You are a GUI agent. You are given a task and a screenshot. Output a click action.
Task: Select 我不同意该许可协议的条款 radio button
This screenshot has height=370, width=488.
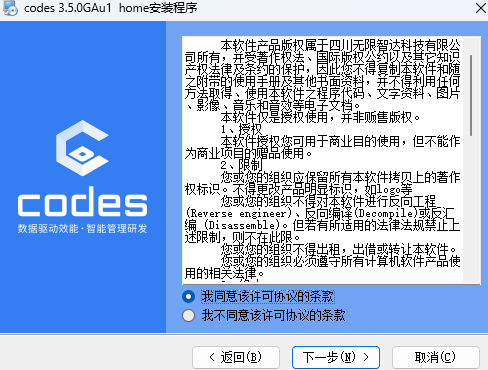click(x=188, y=315)
